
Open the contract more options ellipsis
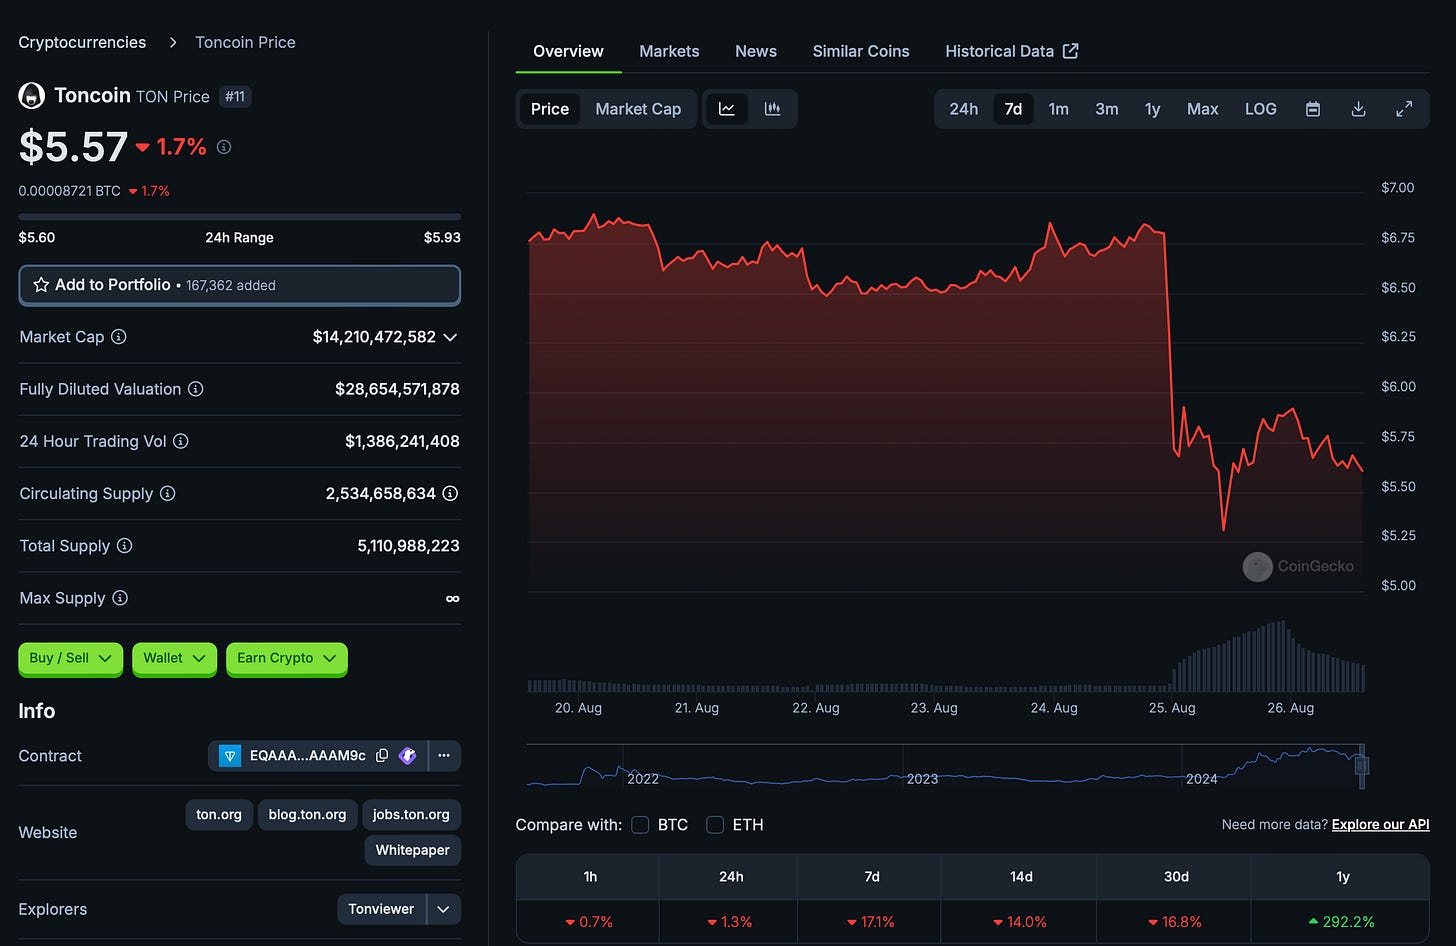tap(444, 756)
